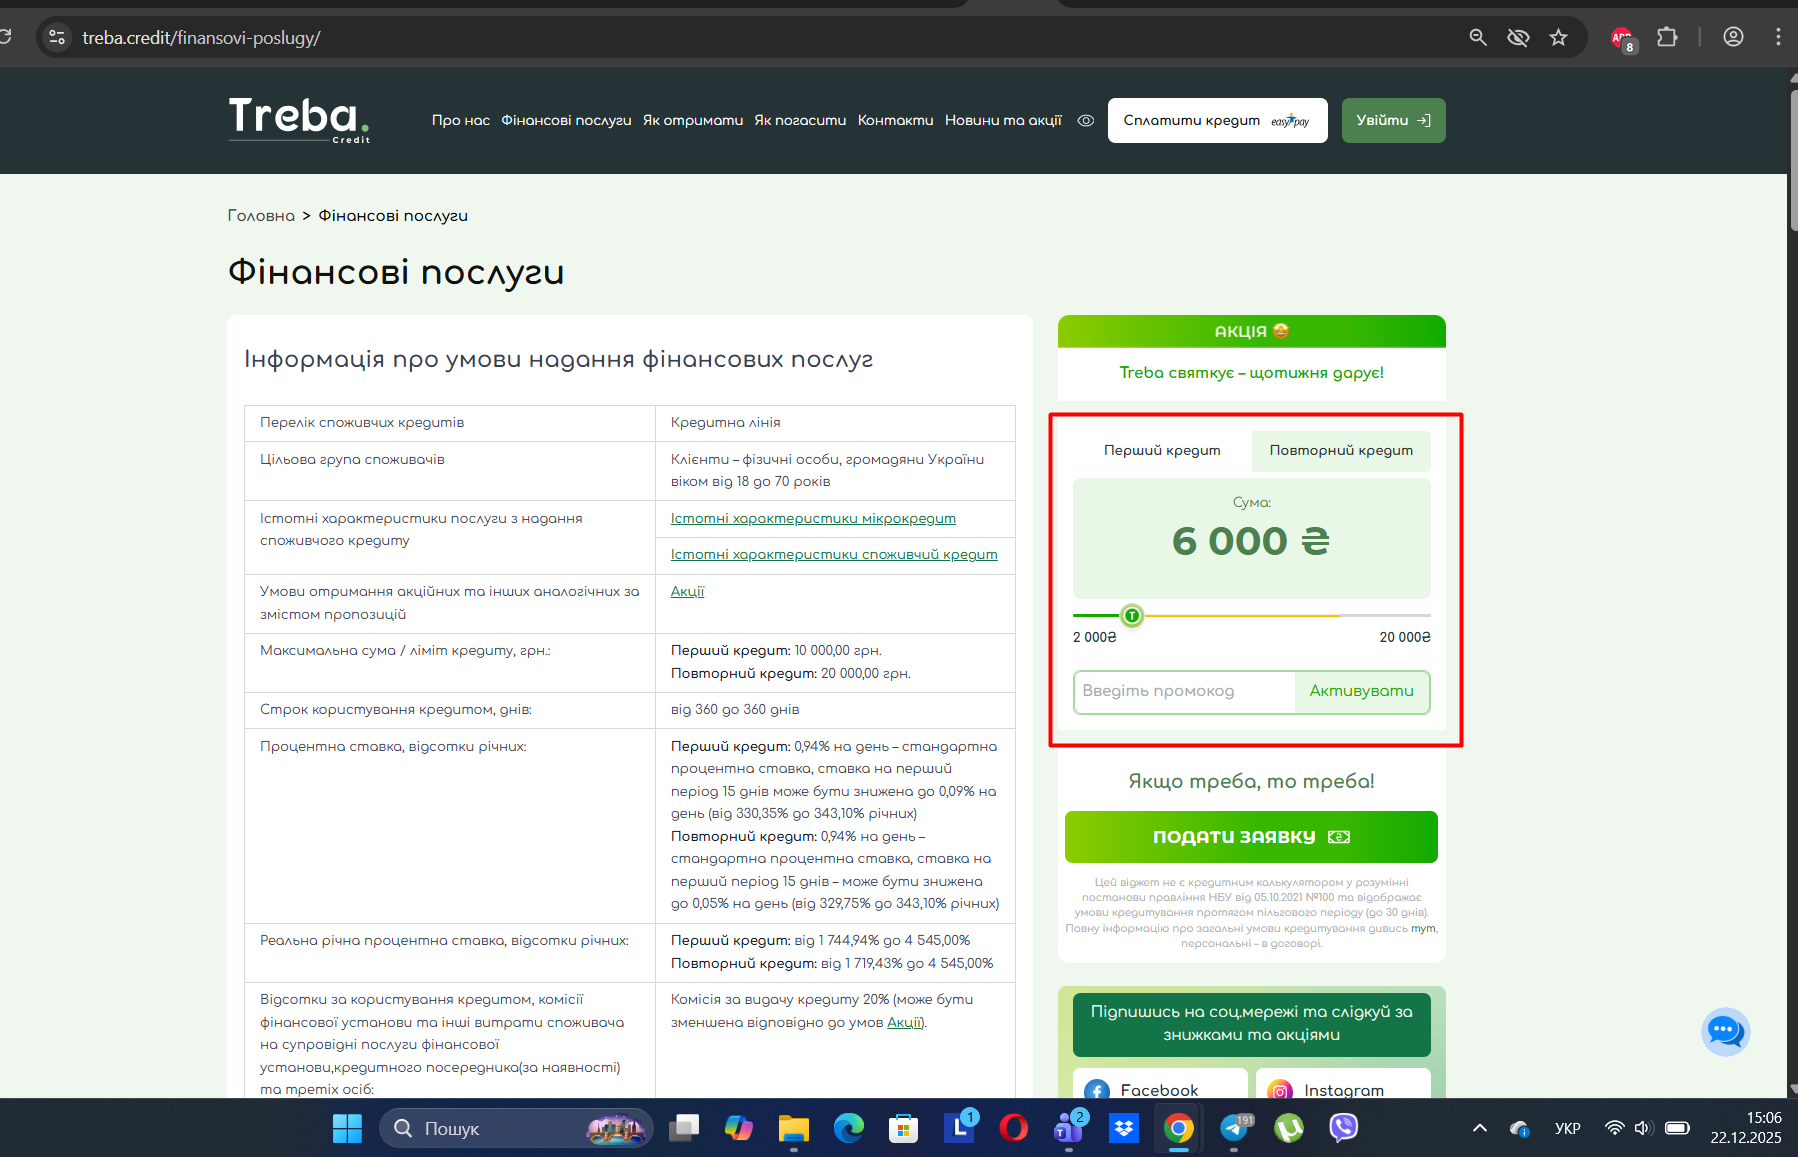Open Microsoft Store from the taskbar
Screen dimensions: 1798x1157
[x=904, y=1128]
